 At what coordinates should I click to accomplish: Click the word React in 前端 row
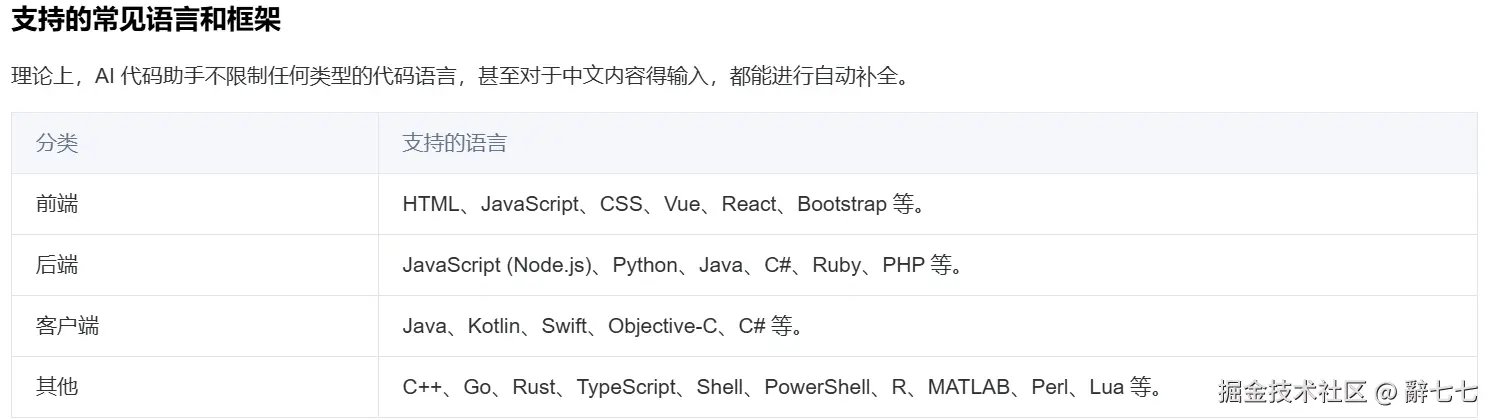pyautogui.click(x=748, y=204)
